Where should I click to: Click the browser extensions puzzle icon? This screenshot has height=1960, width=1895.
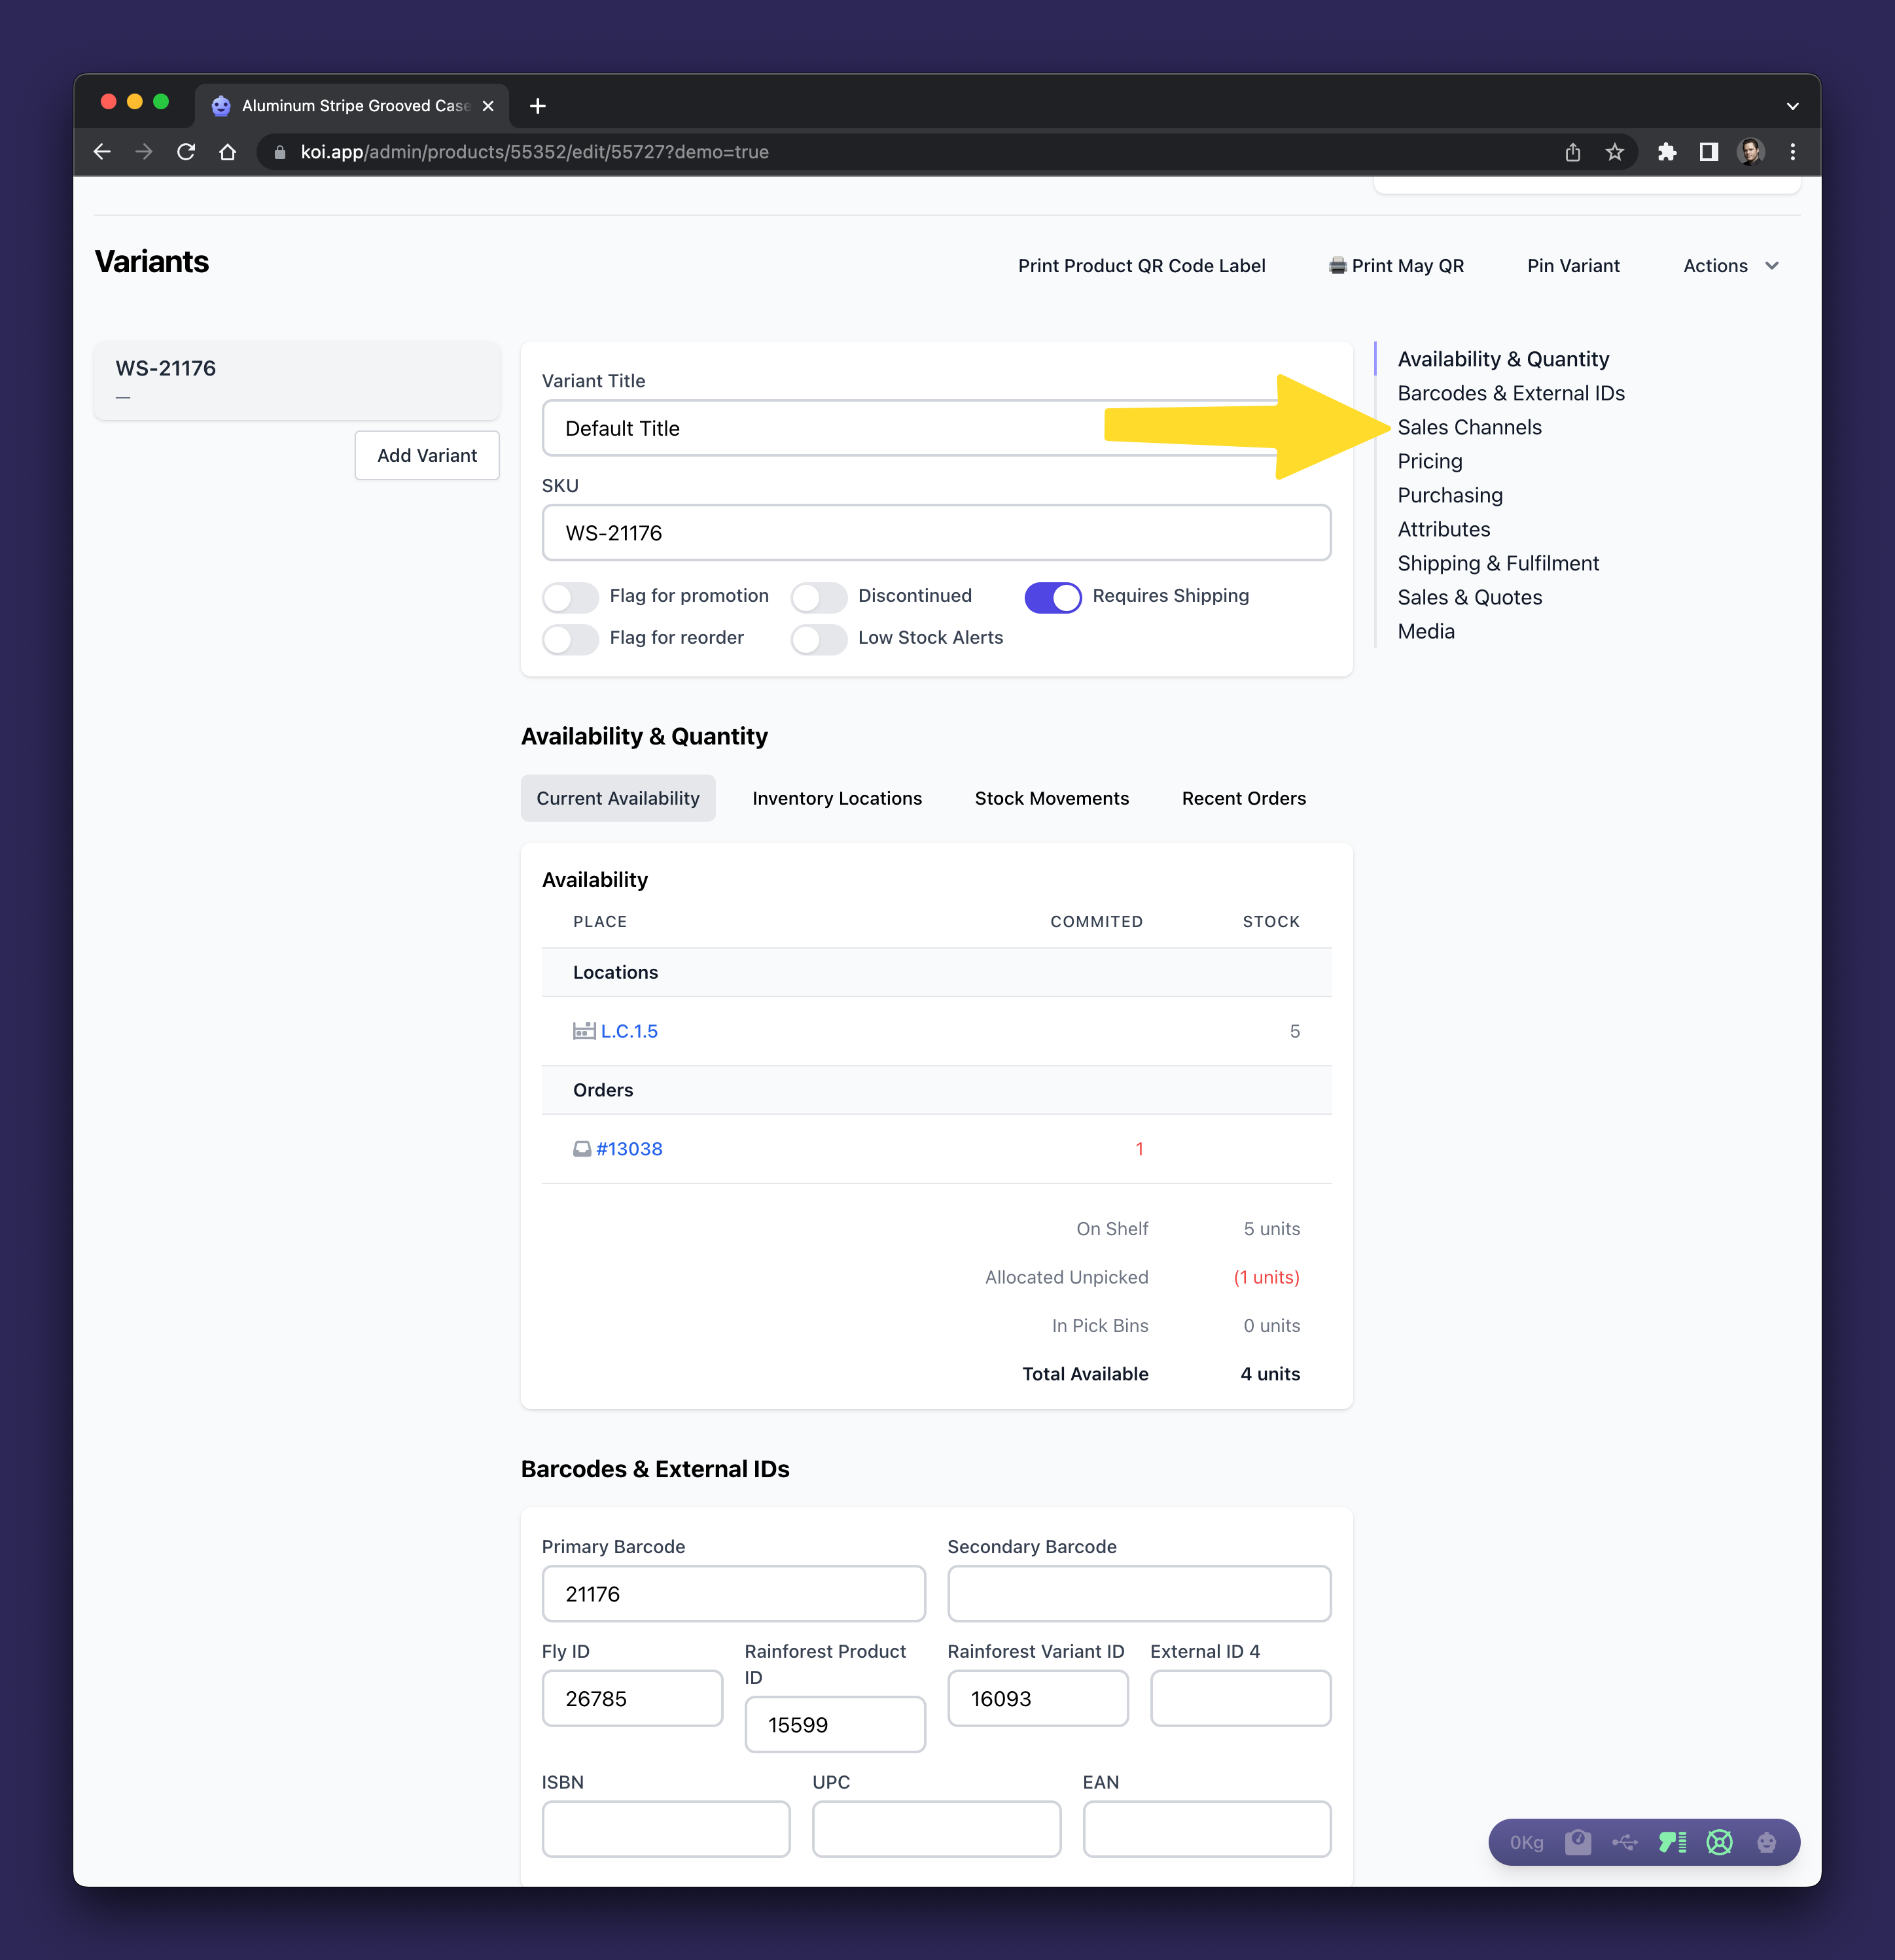pos(1666,152)
